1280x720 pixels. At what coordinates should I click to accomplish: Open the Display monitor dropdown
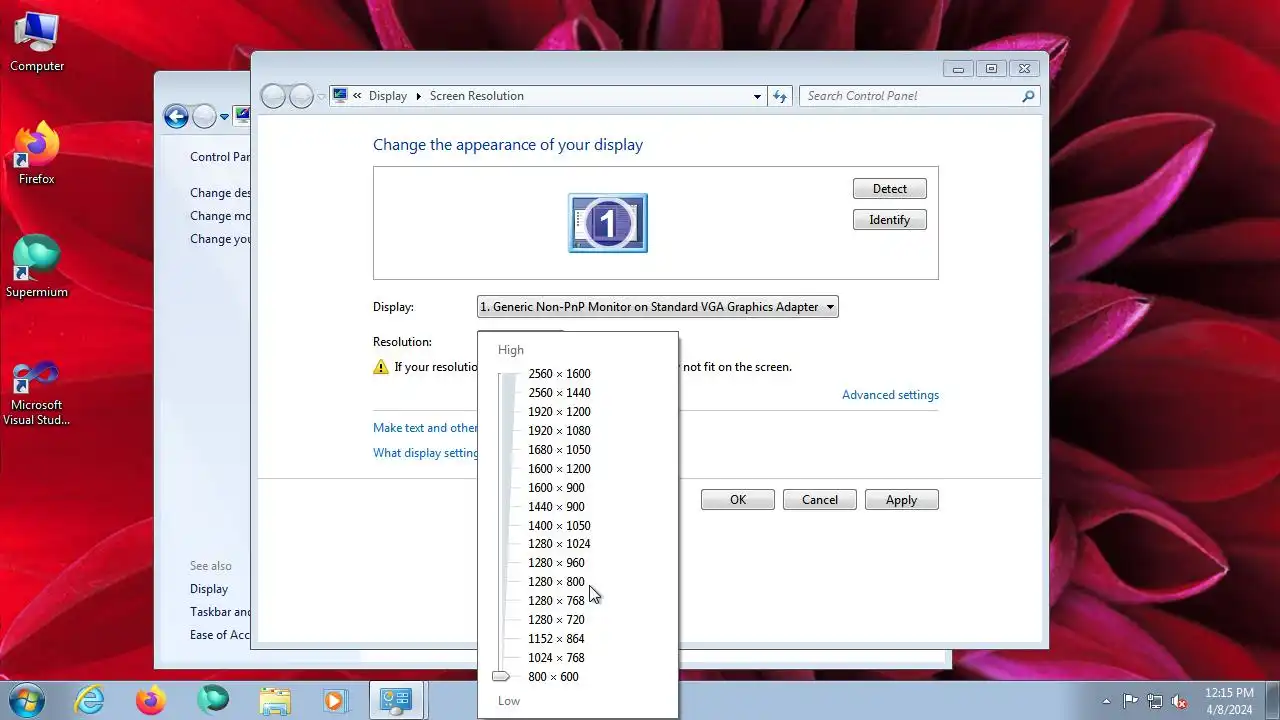[658, 307]
